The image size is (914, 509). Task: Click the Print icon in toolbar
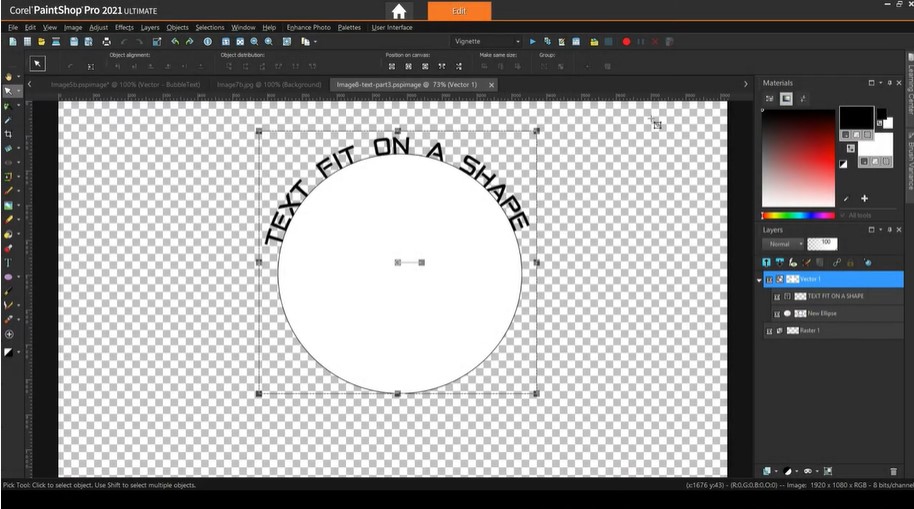pos(107,41)
